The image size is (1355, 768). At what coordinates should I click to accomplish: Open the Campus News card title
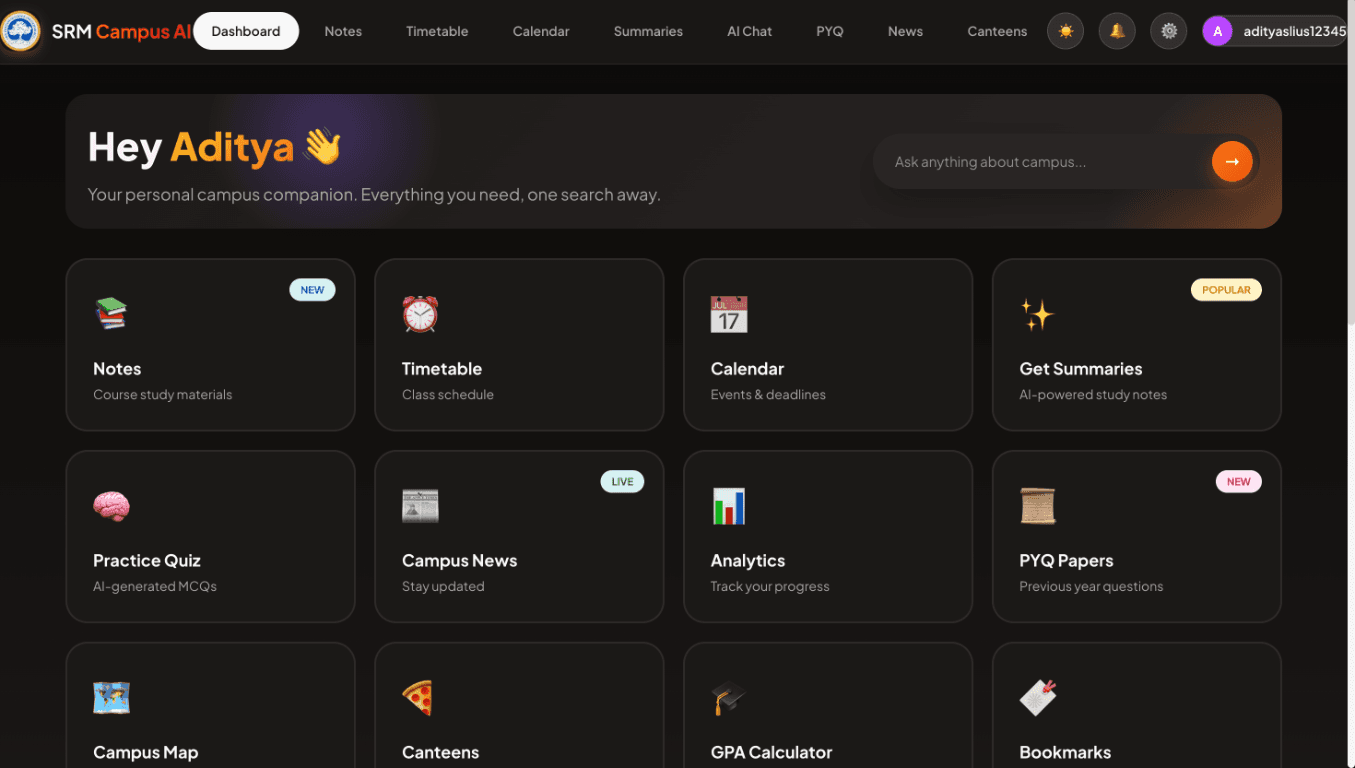tap(460, 561)
